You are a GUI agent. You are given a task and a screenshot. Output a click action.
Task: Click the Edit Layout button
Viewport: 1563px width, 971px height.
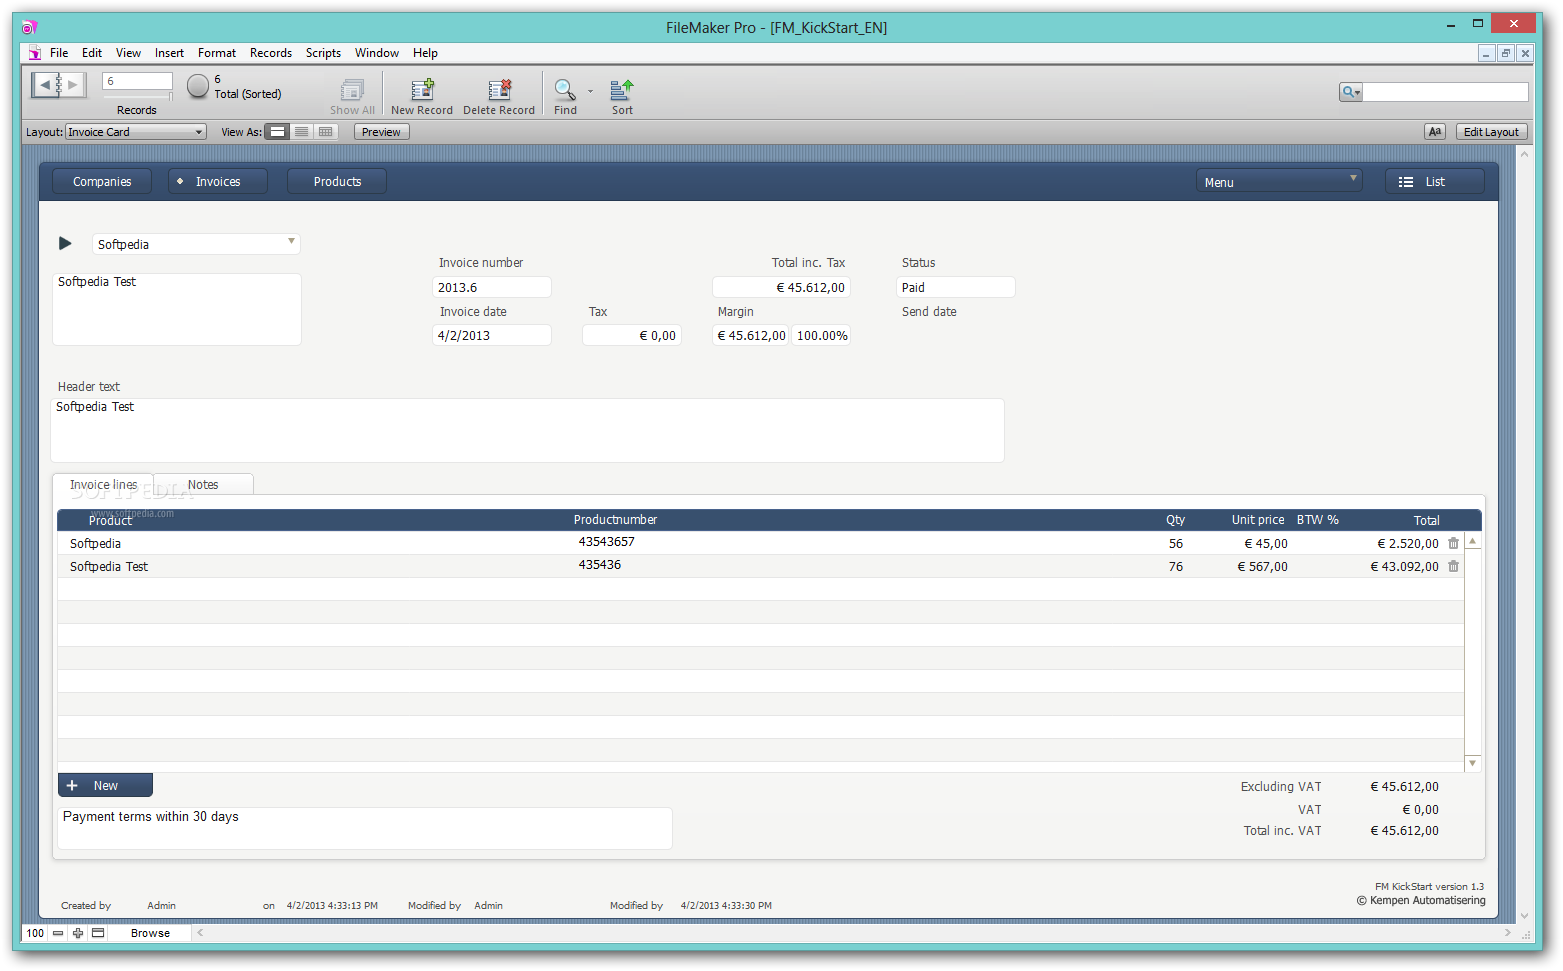coord(1491,132)
